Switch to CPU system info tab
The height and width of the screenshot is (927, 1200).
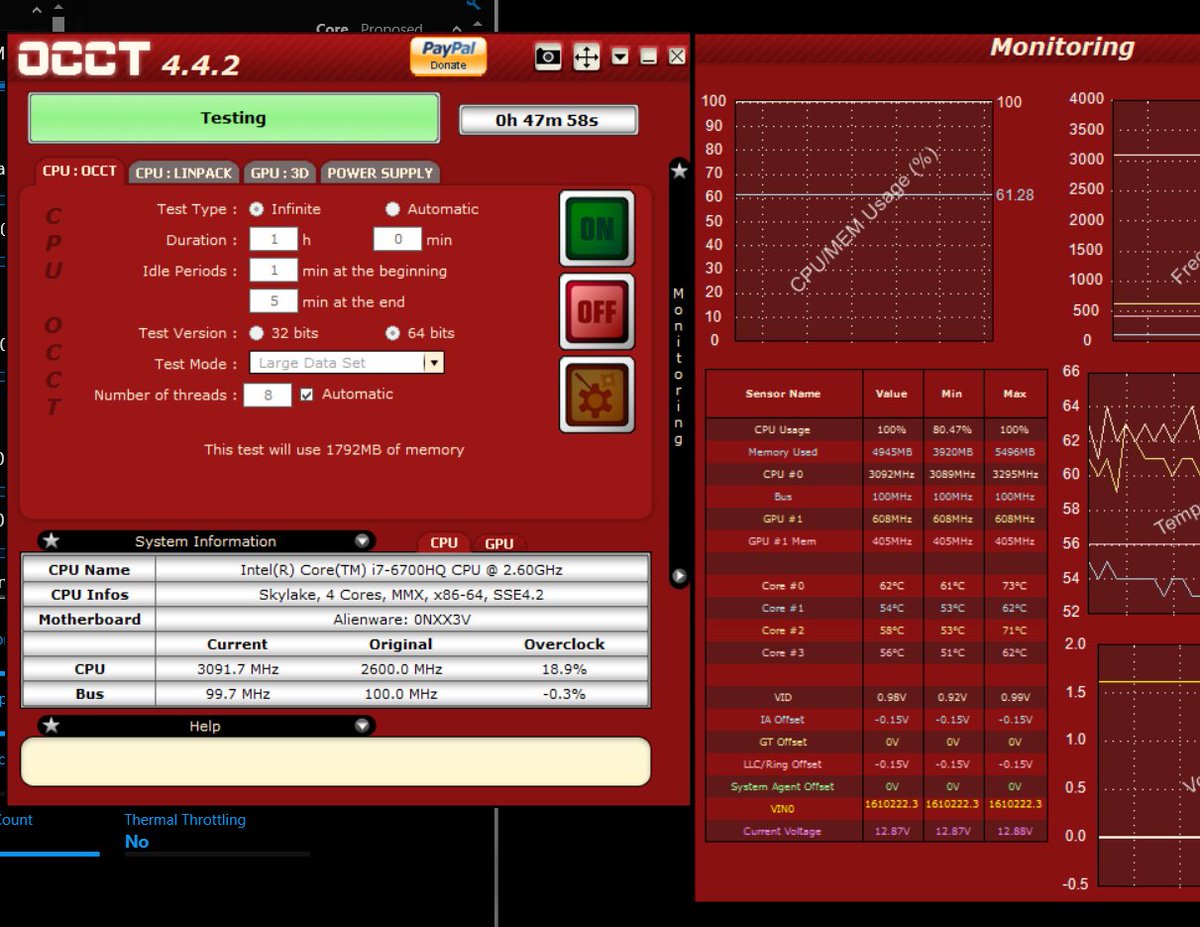[444, 543]
